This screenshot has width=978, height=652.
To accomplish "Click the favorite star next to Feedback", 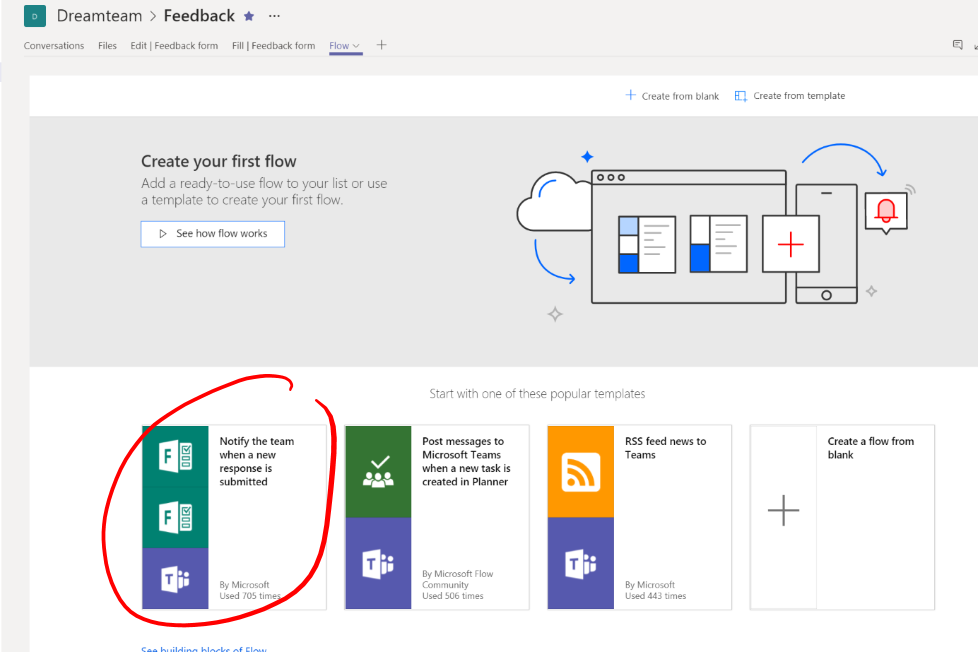I will (249, 16).
